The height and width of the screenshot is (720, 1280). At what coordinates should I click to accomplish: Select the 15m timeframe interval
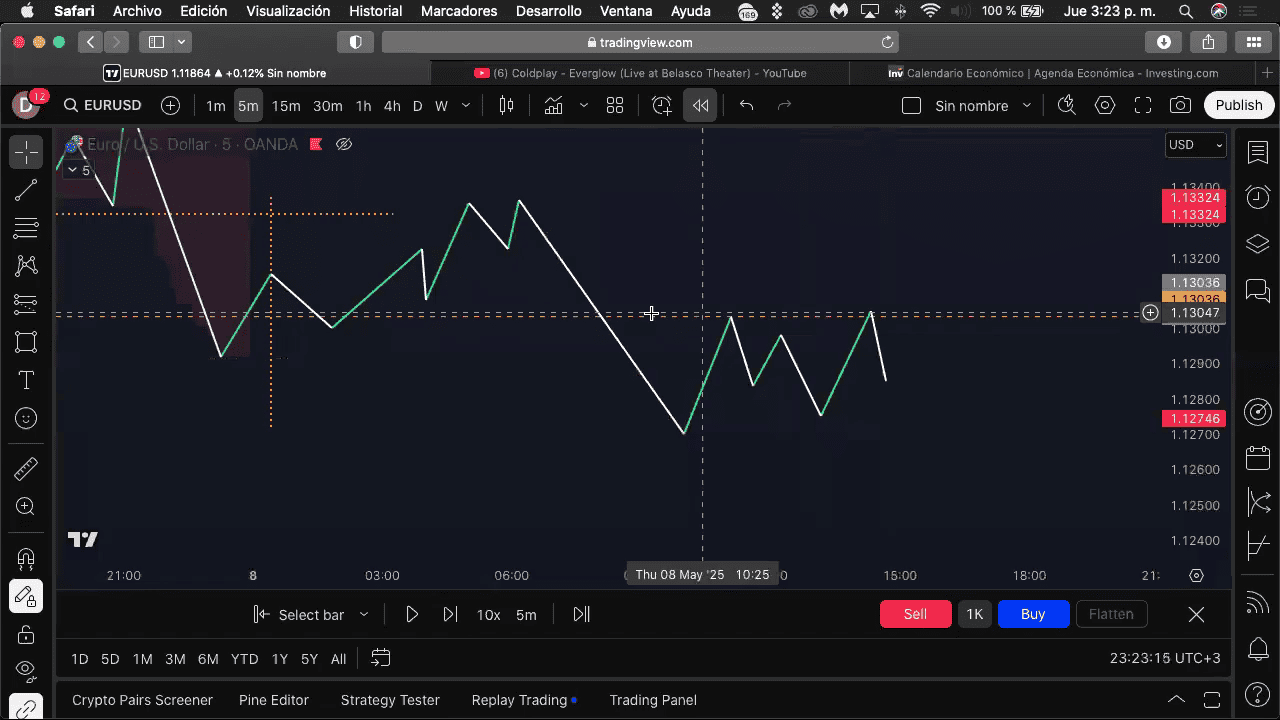pos(286,105)
